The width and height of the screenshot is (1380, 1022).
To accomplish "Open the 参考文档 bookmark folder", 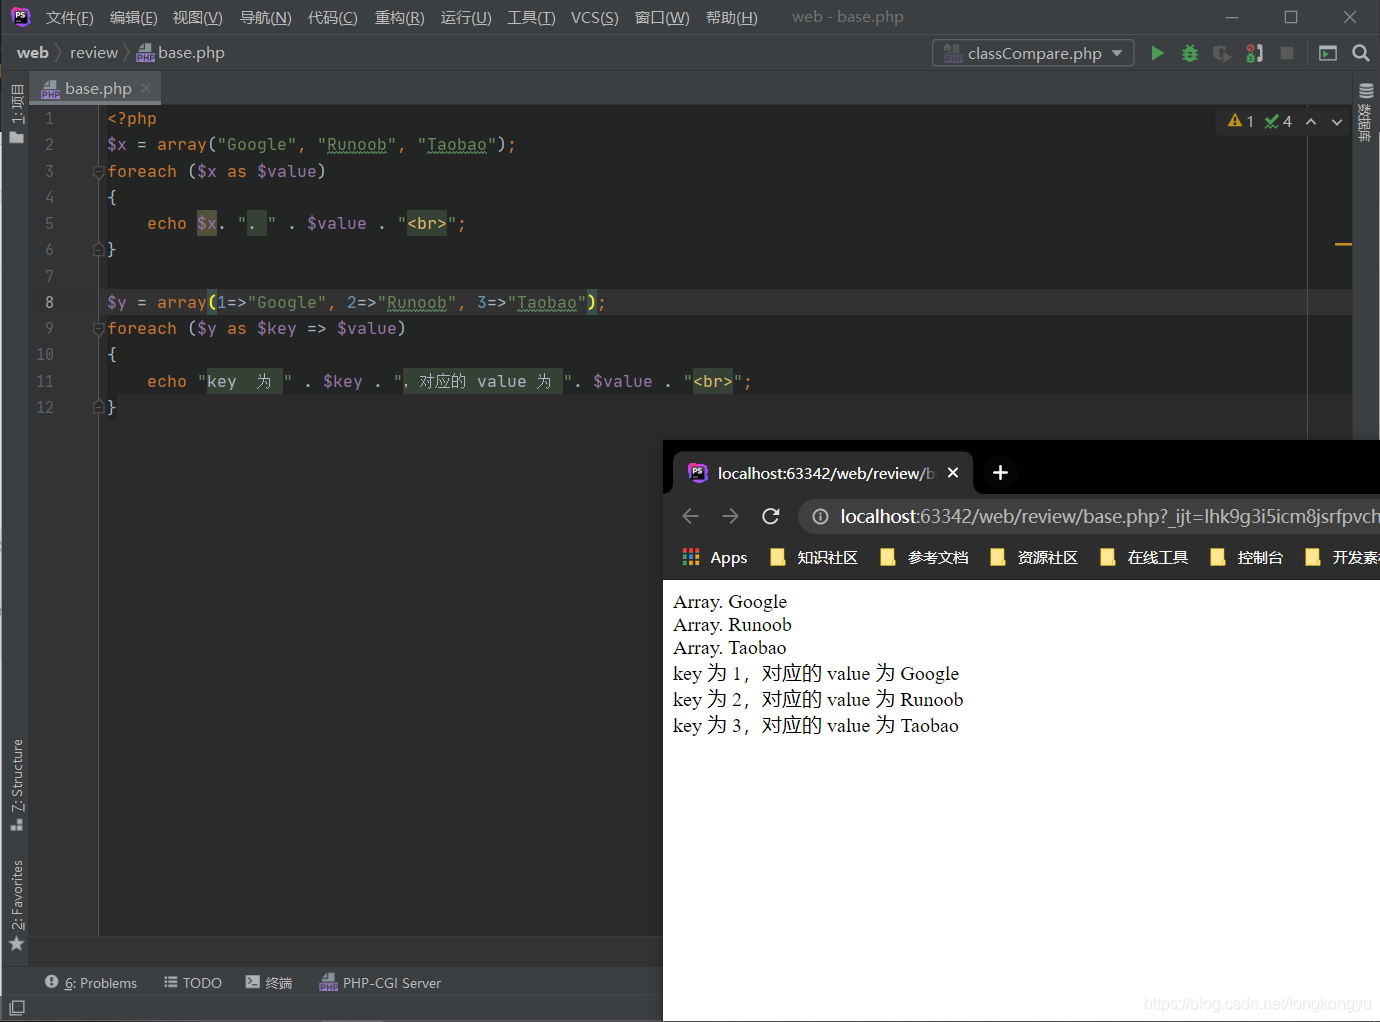I will pos(924,557).
